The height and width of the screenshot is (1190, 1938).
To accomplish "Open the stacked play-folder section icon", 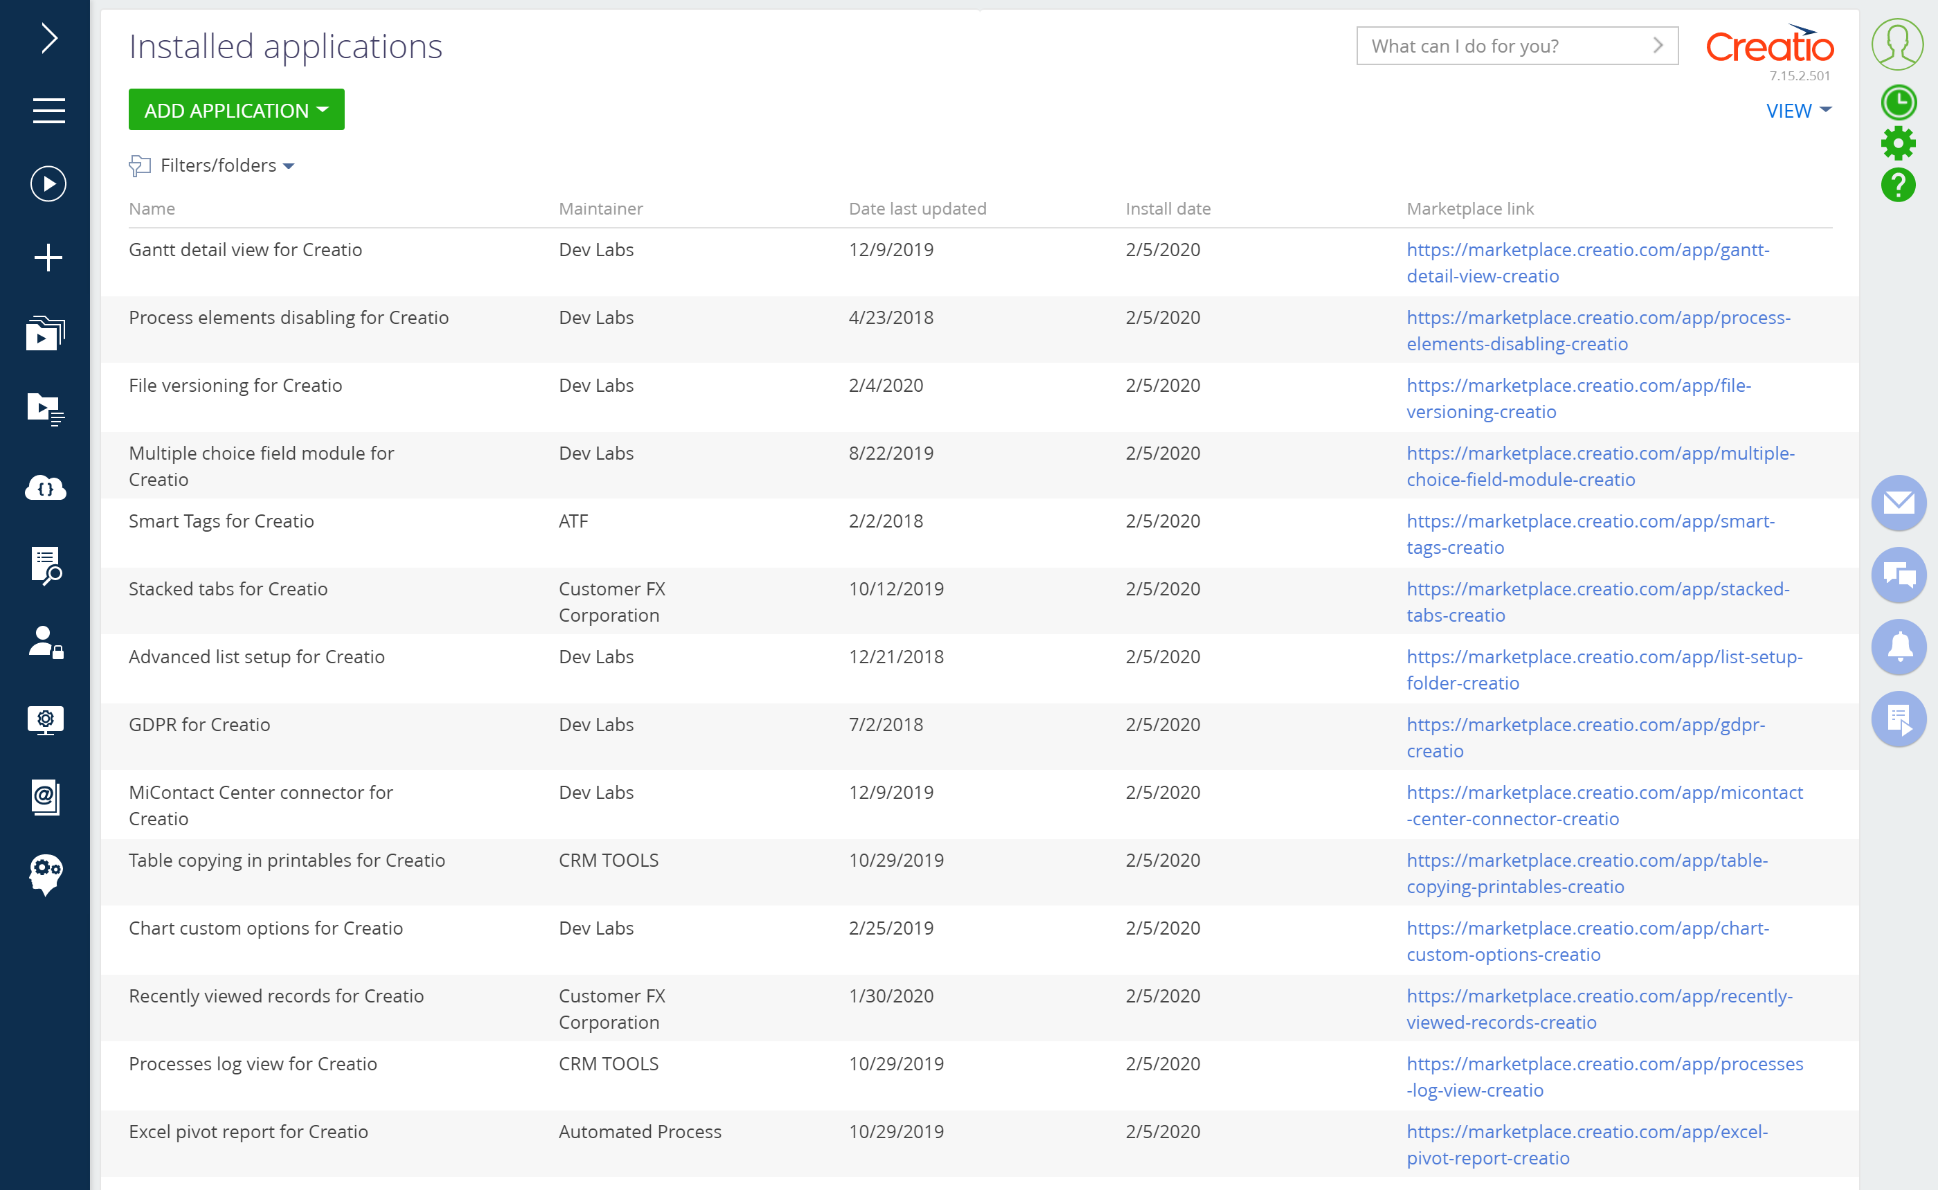I will coord(46,333).
